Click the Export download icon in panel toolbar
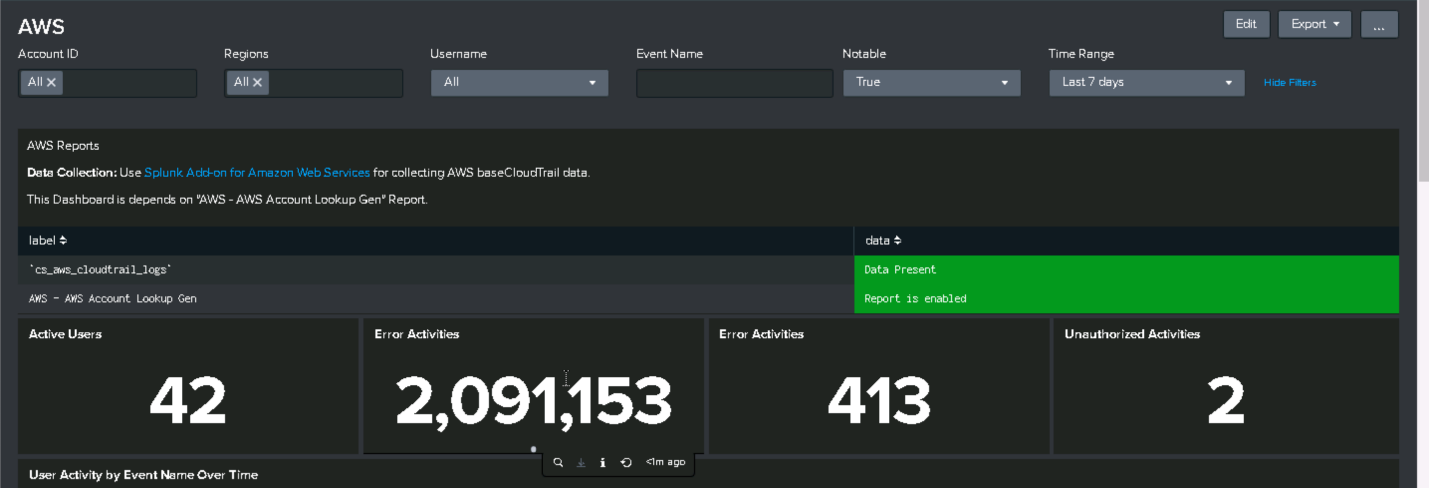 point(581,462)
